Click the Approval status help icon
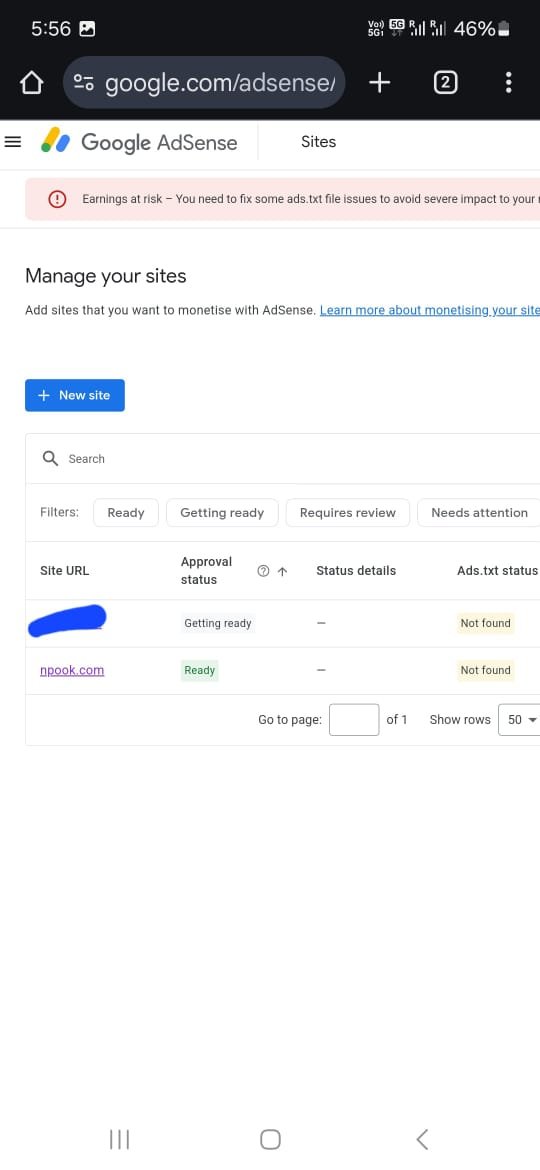Image resolution: width=540 pixels, height=1170 pixels. [263, 572]
